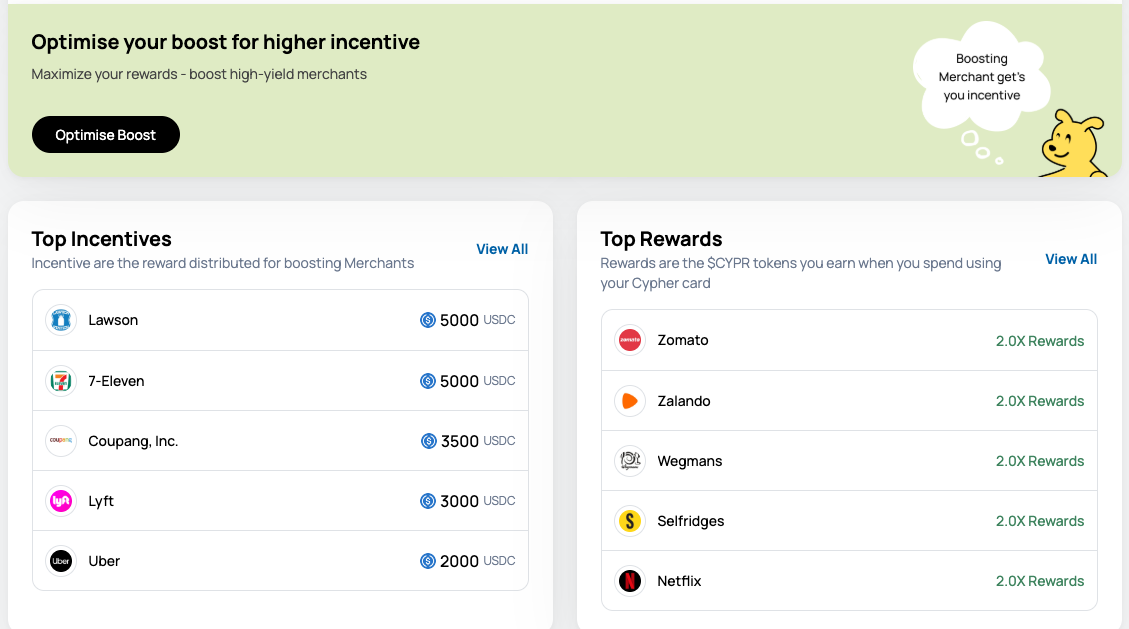The height and width of the screenshot is (629, 1129).
Task: Click the Lyft 3000 USDC amount
Action: pyautogui.click(x=467, y=501)
